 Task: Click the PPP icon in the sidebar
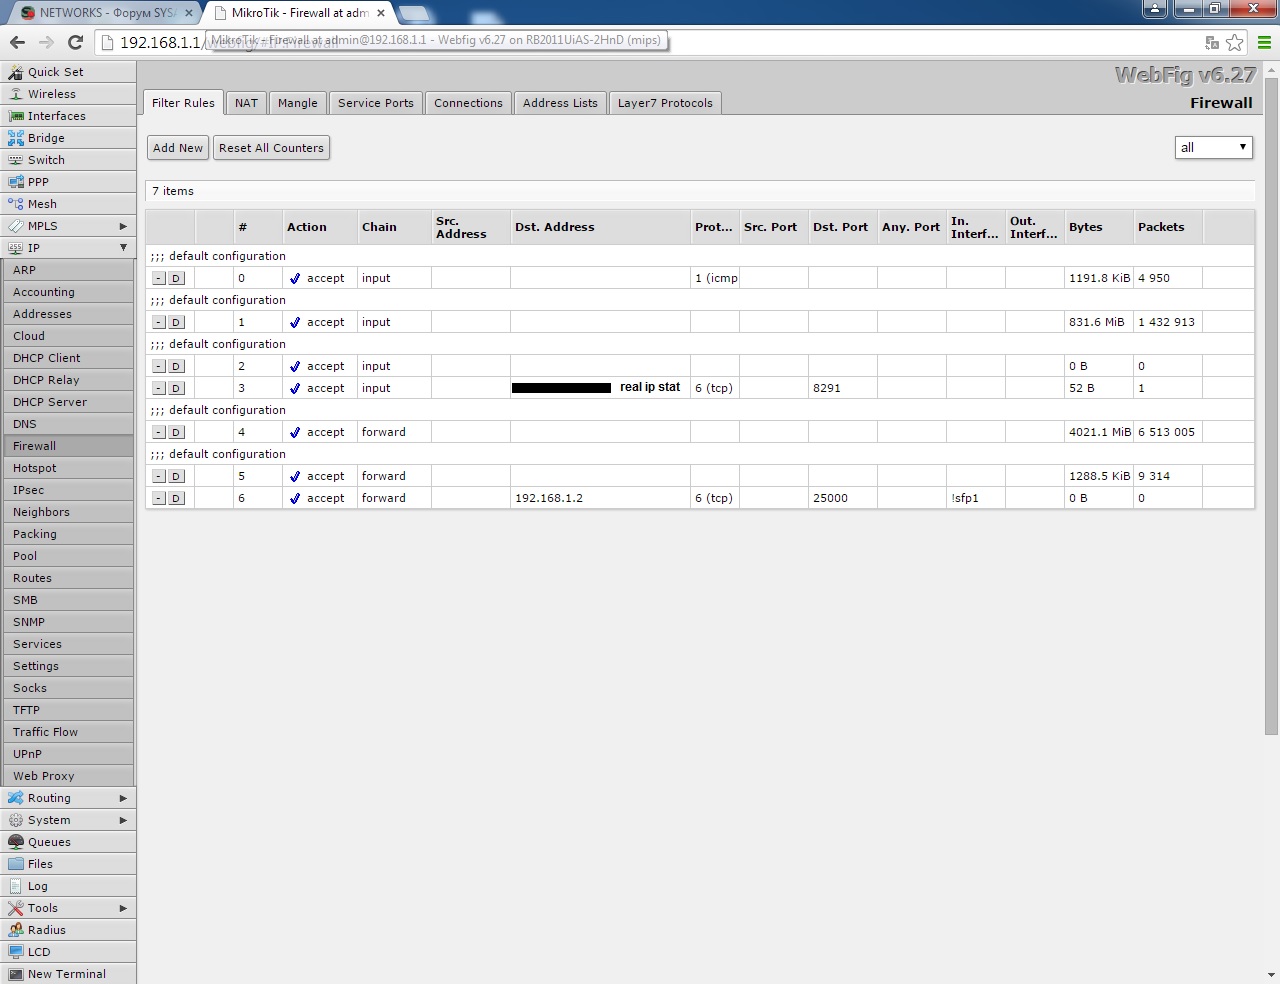16,182
